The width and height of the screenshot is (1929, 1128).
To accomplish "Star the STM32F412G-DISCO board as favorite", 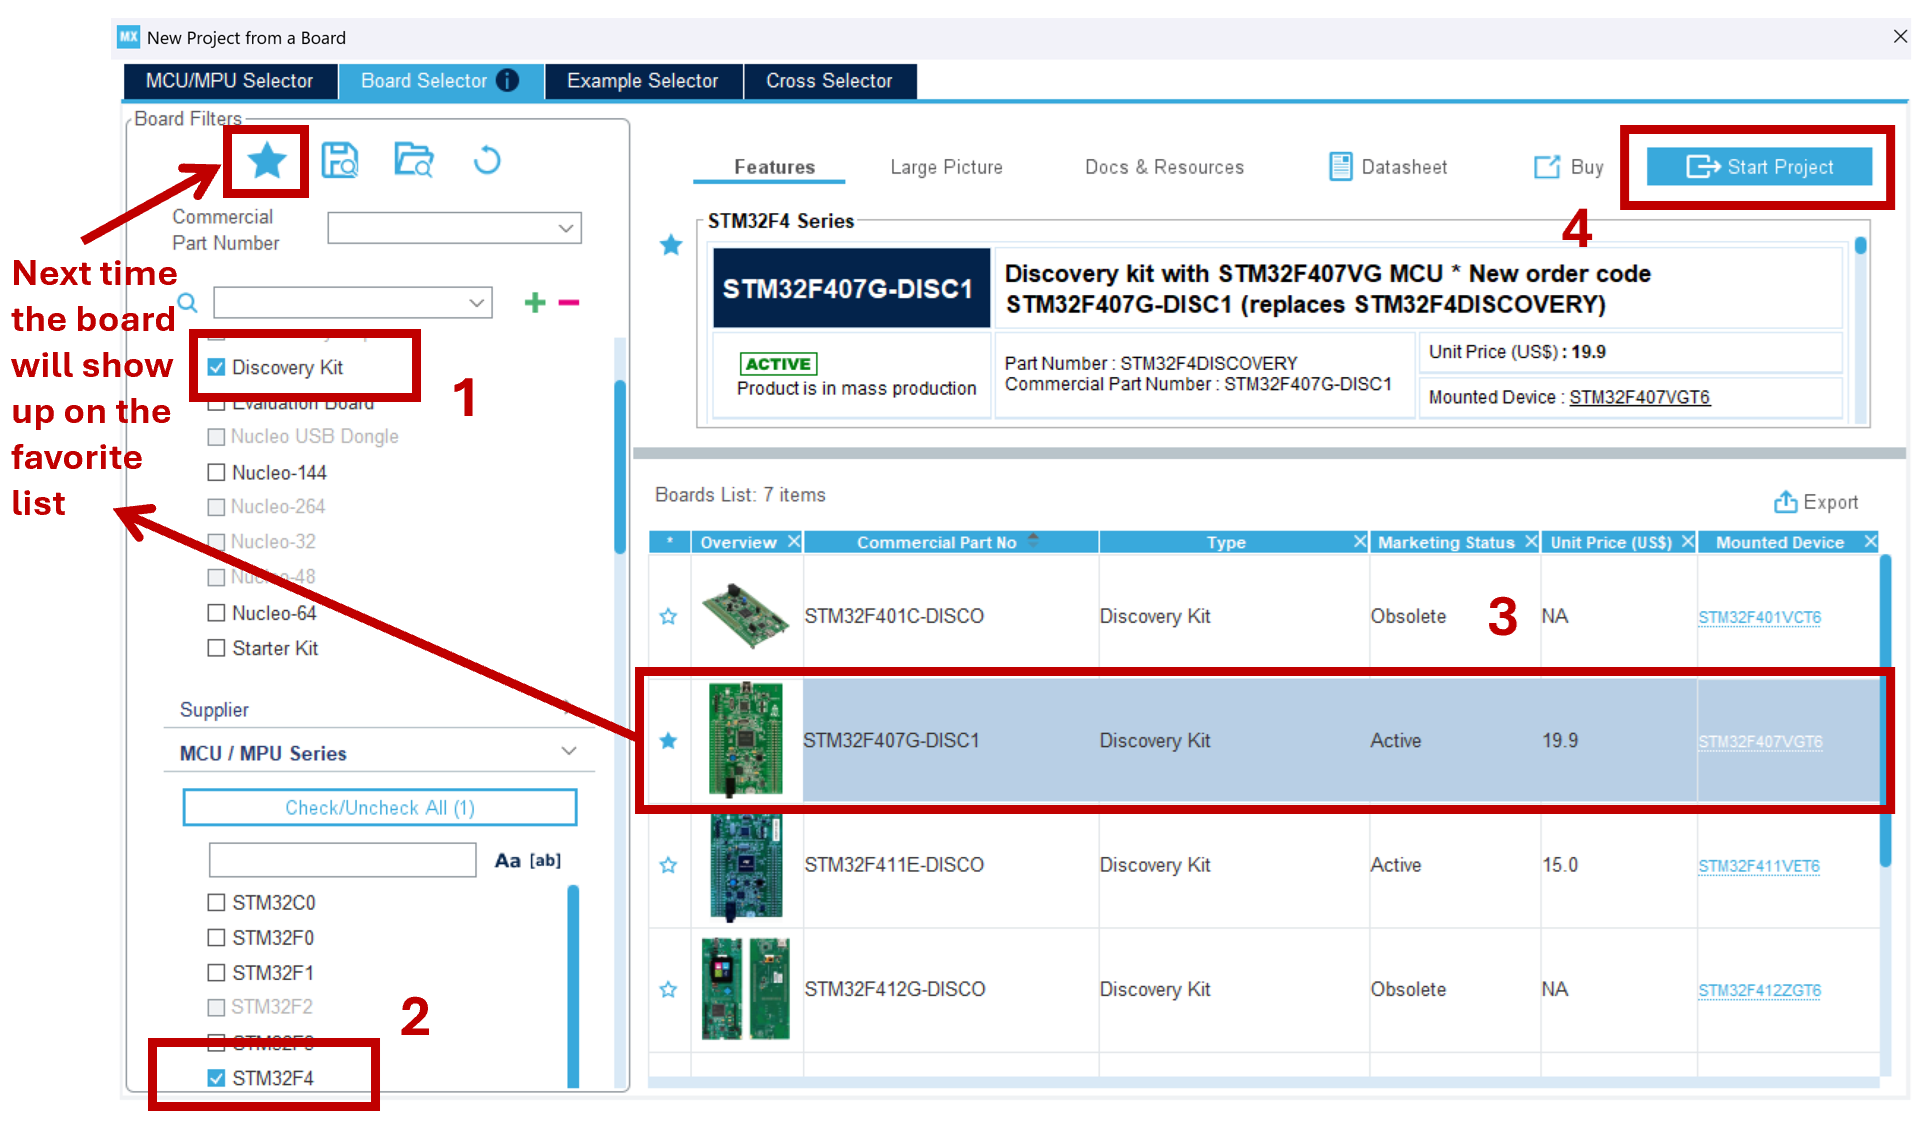I will 668,989.
